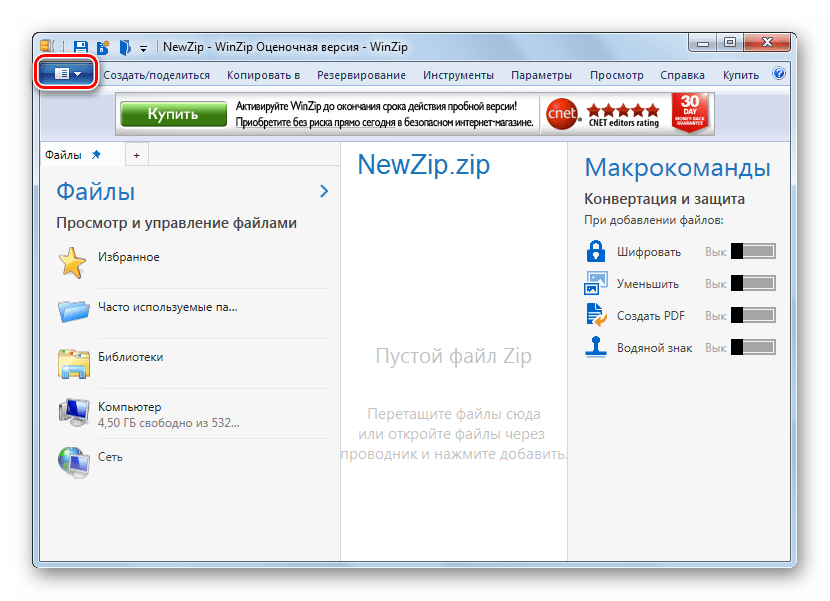830x601 pixels.
Task: Click the New Zip file icon with star
Action: (103, 47)
